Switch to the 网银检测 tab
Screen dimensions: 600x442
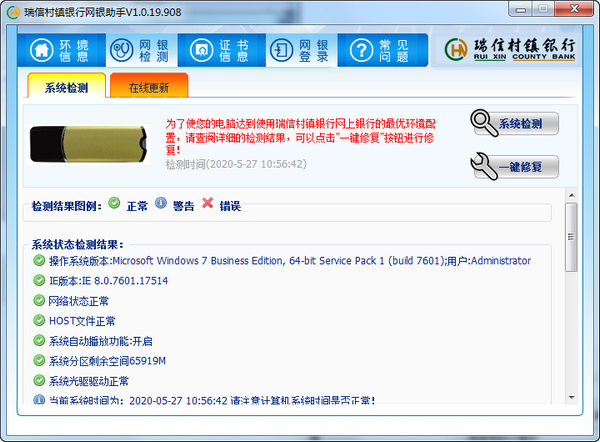point(141,50)
